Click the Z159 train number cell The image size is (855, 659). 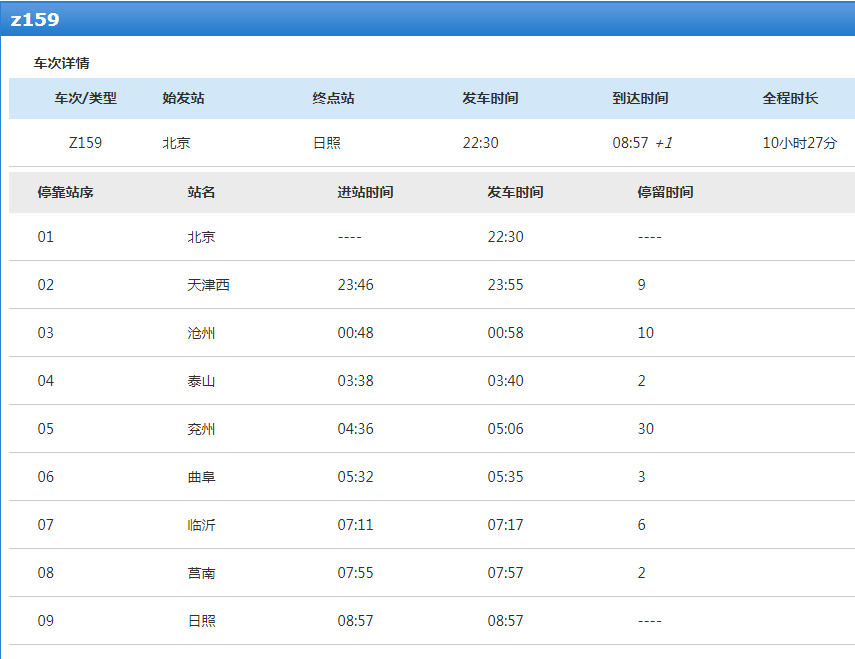pyautogui.click(x=85, y=143)
